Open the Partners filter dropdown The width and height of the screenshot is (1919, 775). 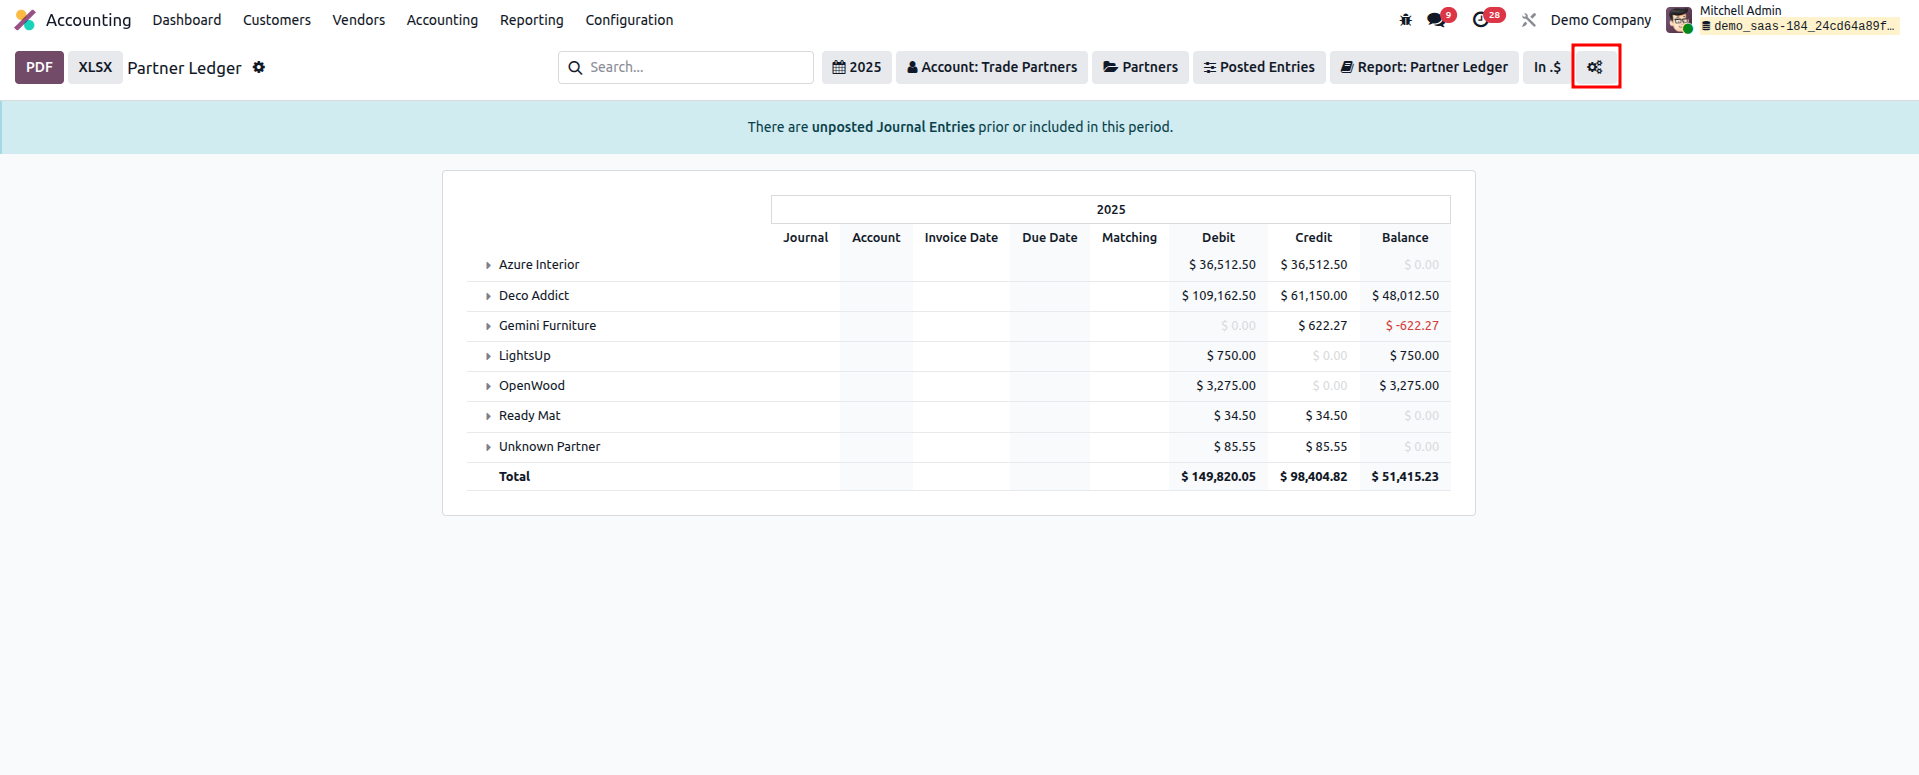tap(1141, 67)
